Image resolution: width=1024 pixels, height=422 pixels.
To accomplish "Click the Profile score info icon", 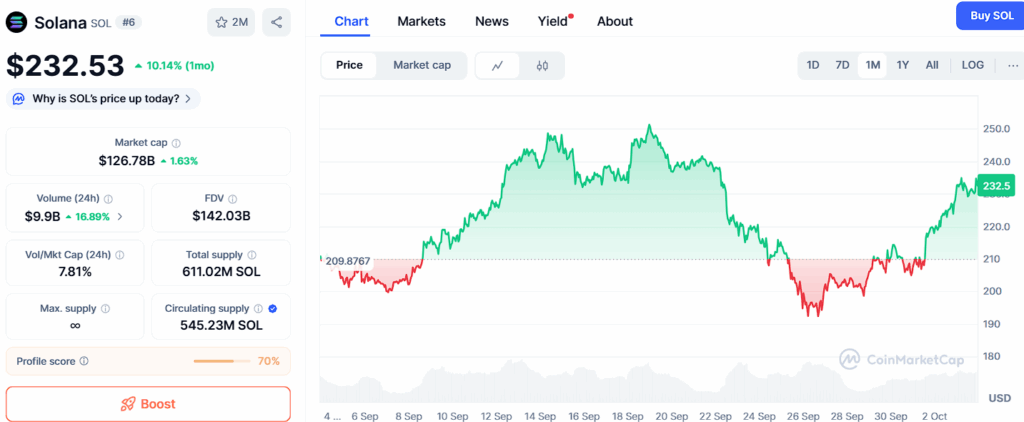I will coord(84,361).
